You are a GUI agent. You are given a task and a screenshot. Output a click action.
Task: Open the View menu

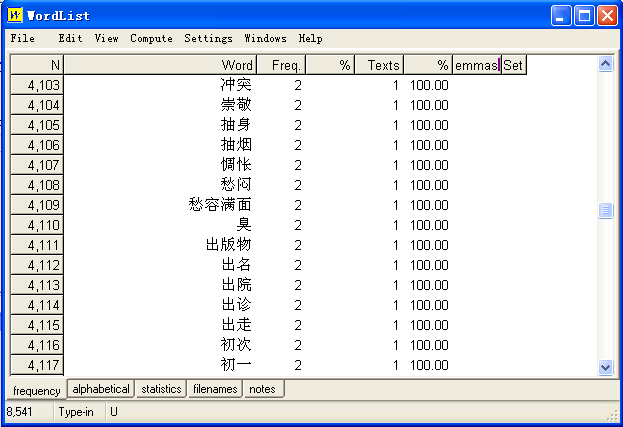coord(106,39)
